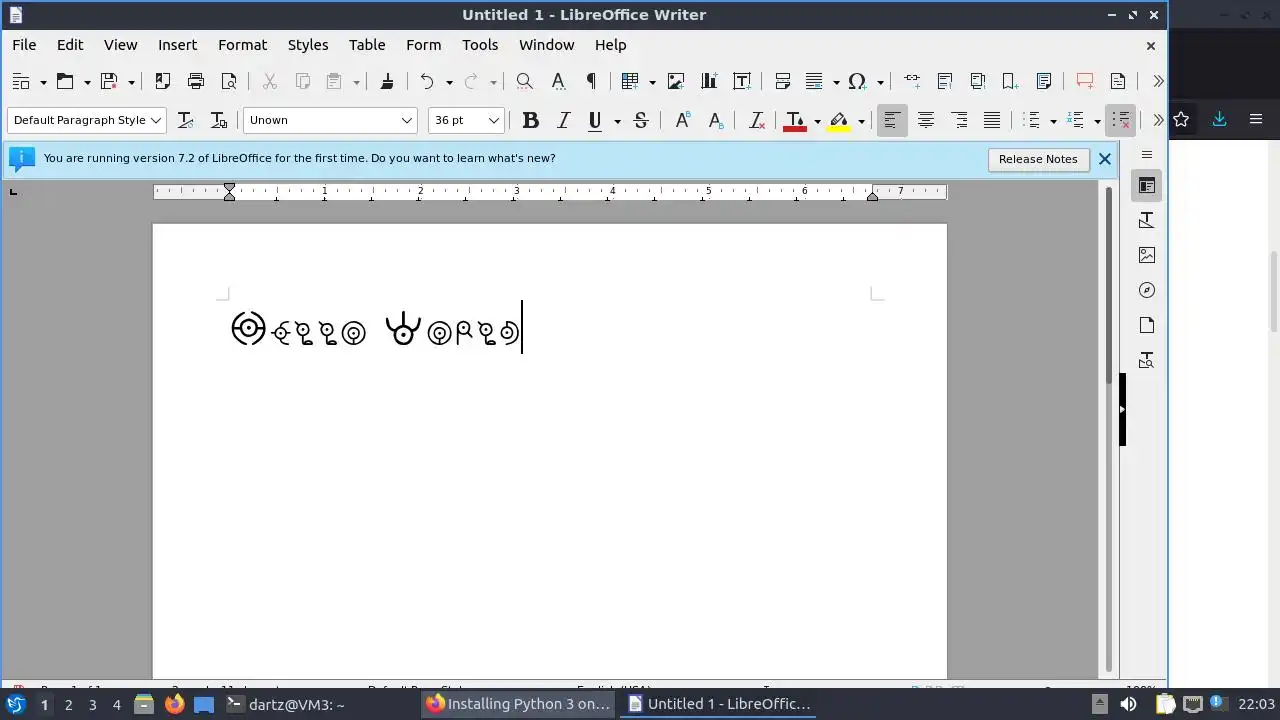Open New document dropdown arrow
Image resolution: width=1280 pixels, height=720 pixels.
(x=43, y=82)
